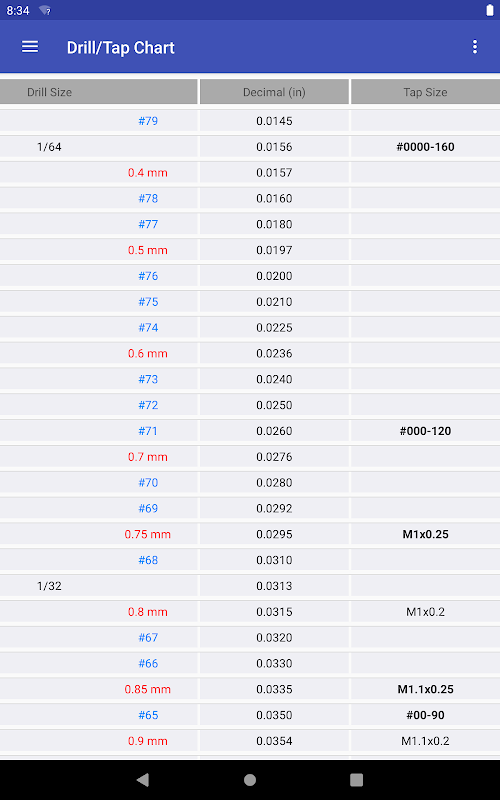The image size is (500, 800).
Task: Click the Drill Size column header
Action: pyautogui.click(x=98, y=92)
